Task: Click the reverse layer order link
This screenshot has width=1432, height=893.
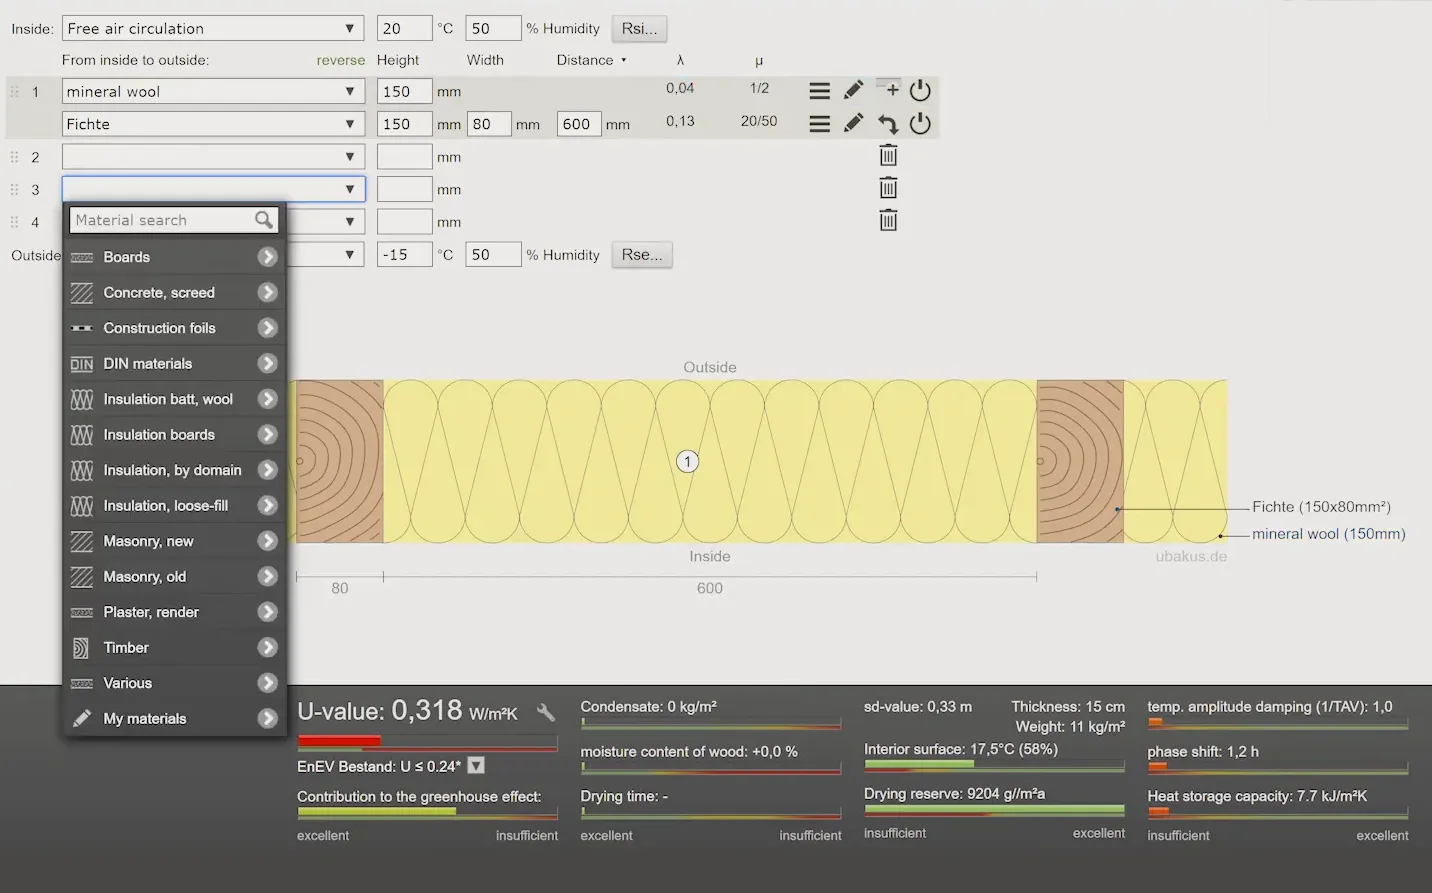Action: pos(340,60)
